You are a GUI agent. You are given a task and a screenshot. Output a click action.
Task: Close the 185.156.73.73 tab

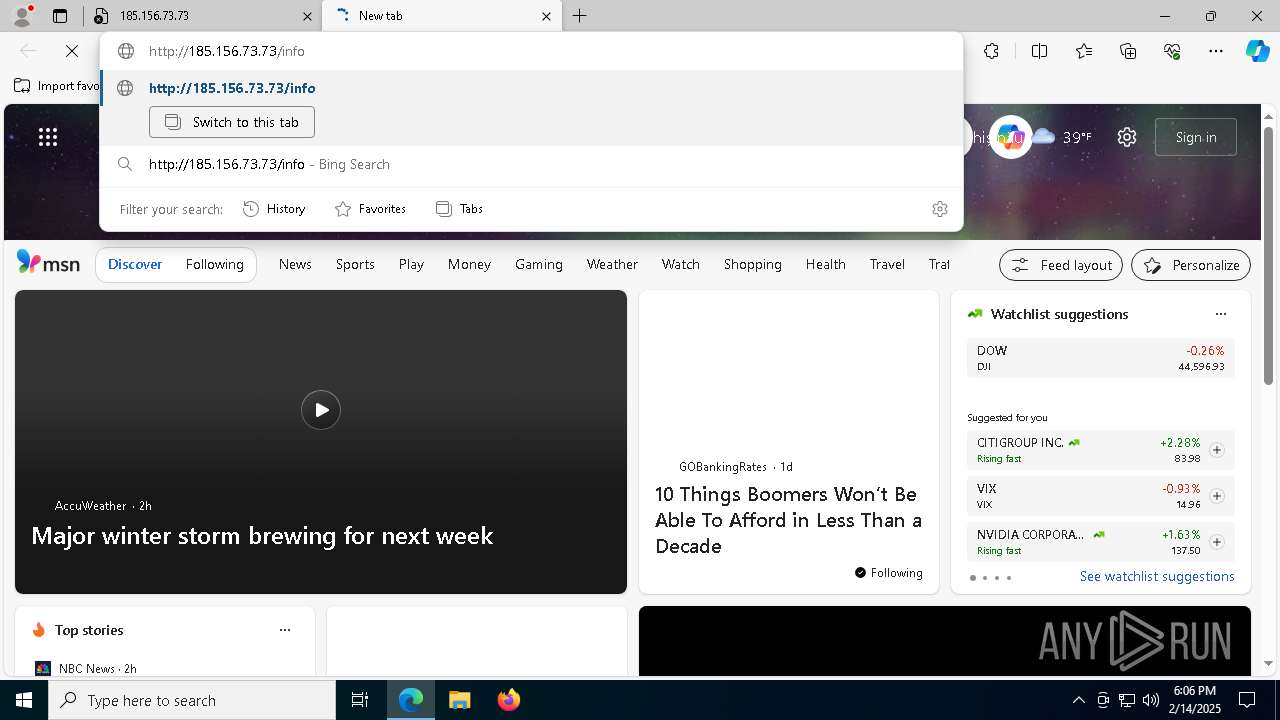[307, 16]
